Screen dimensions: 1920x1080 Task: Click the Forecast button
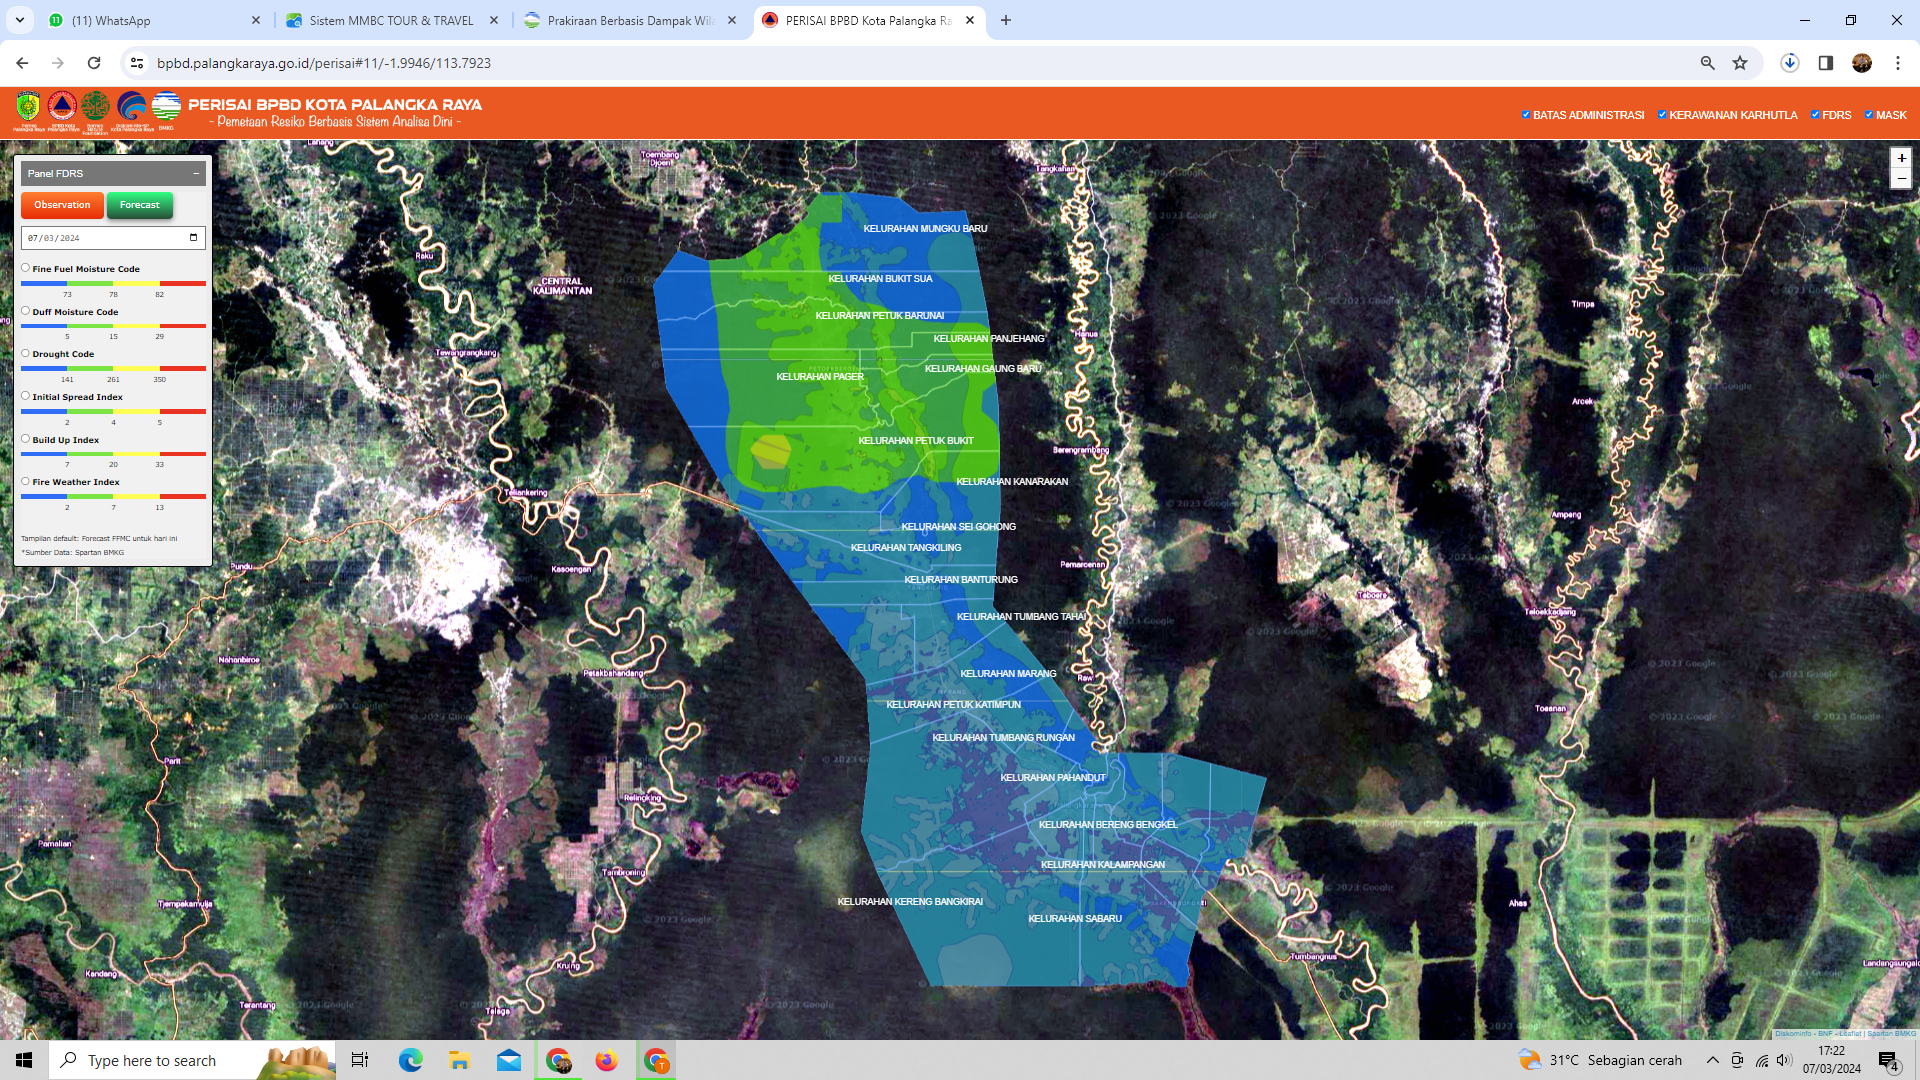tap(140, 205)
